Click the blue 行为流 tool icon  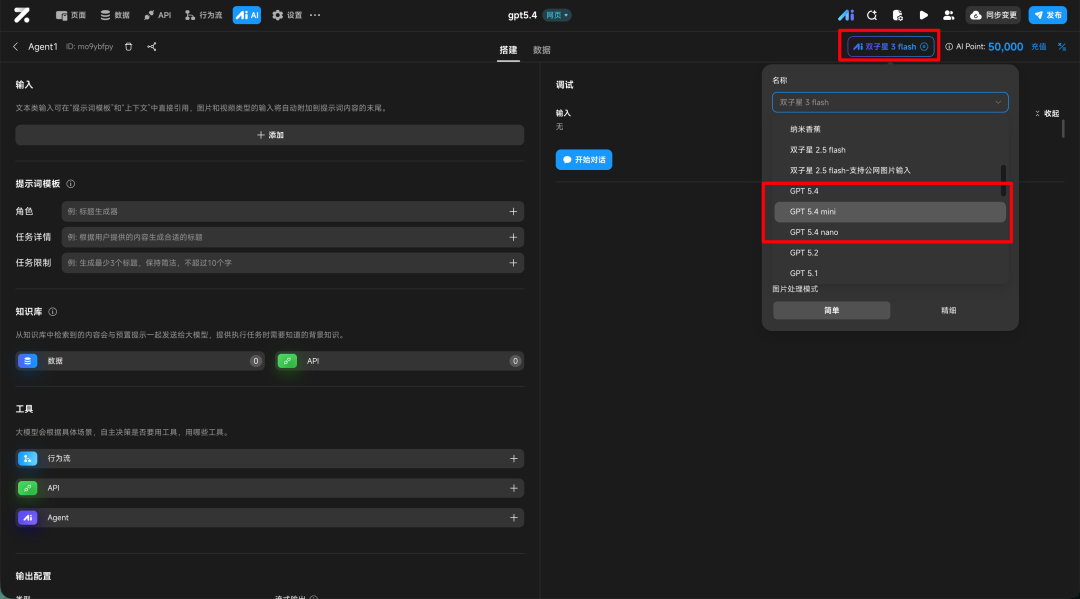(28, 459)
